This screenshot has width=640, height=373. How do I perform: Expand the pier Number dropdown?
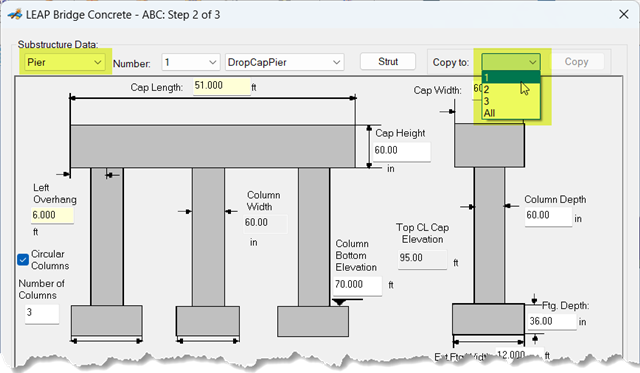coord(191,62)
